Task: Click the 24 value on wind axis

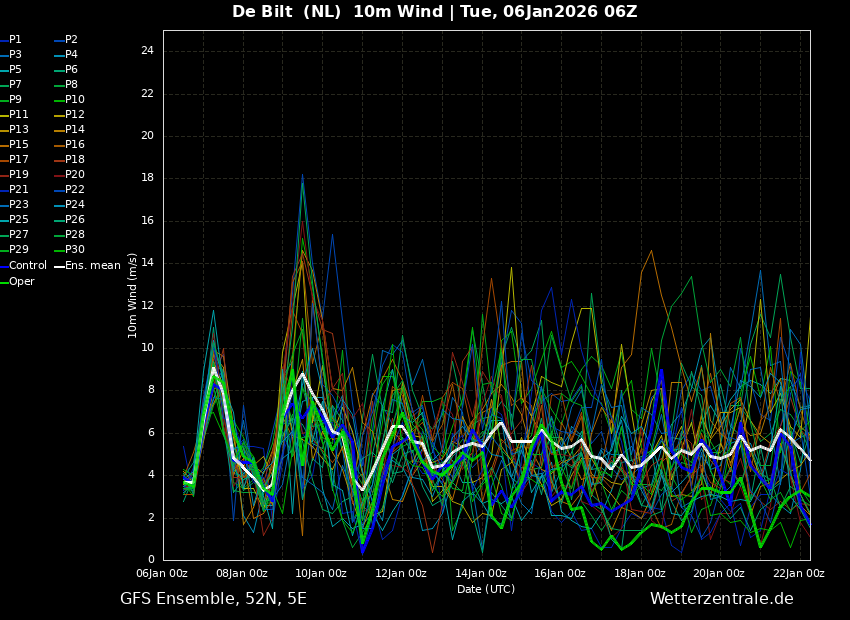Action: (x=147, y=51)
